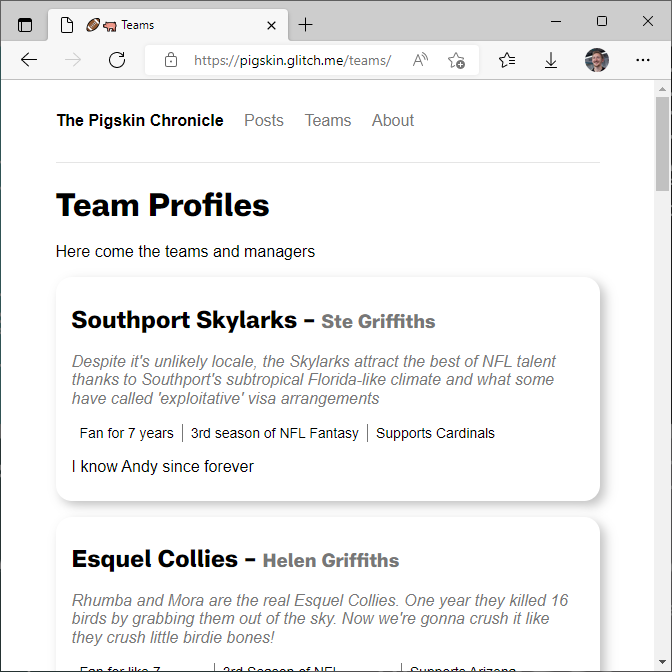
Task: Activate the Read aloud icon
Action: (420, 60)
